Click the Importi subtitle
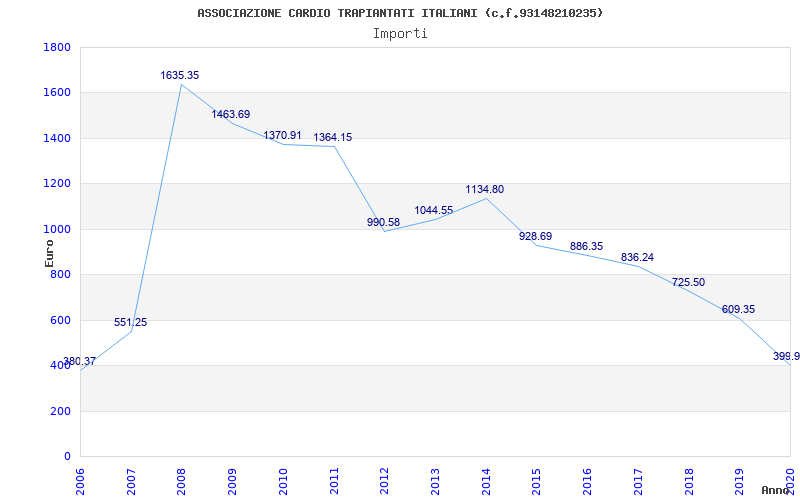This screenshot has height=500, width=800. point(400,34)
